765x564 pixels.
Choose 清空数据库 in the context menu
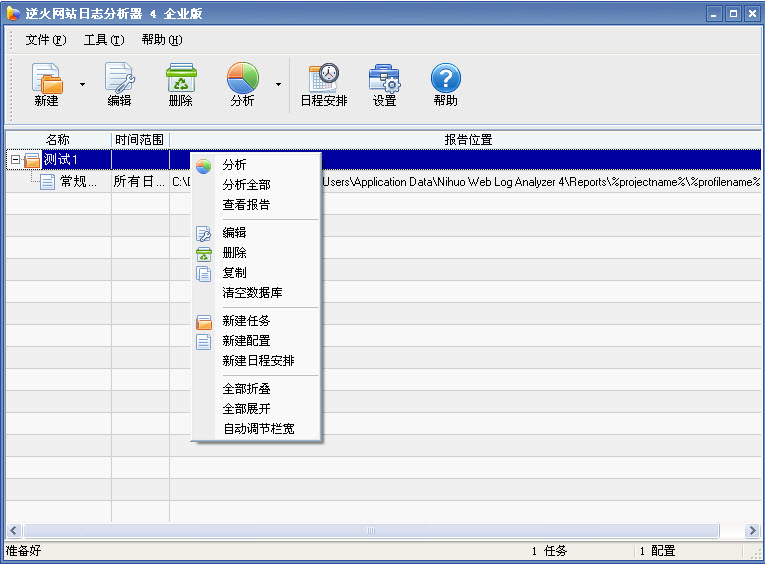pyautogui.click(x=252, y=293)
